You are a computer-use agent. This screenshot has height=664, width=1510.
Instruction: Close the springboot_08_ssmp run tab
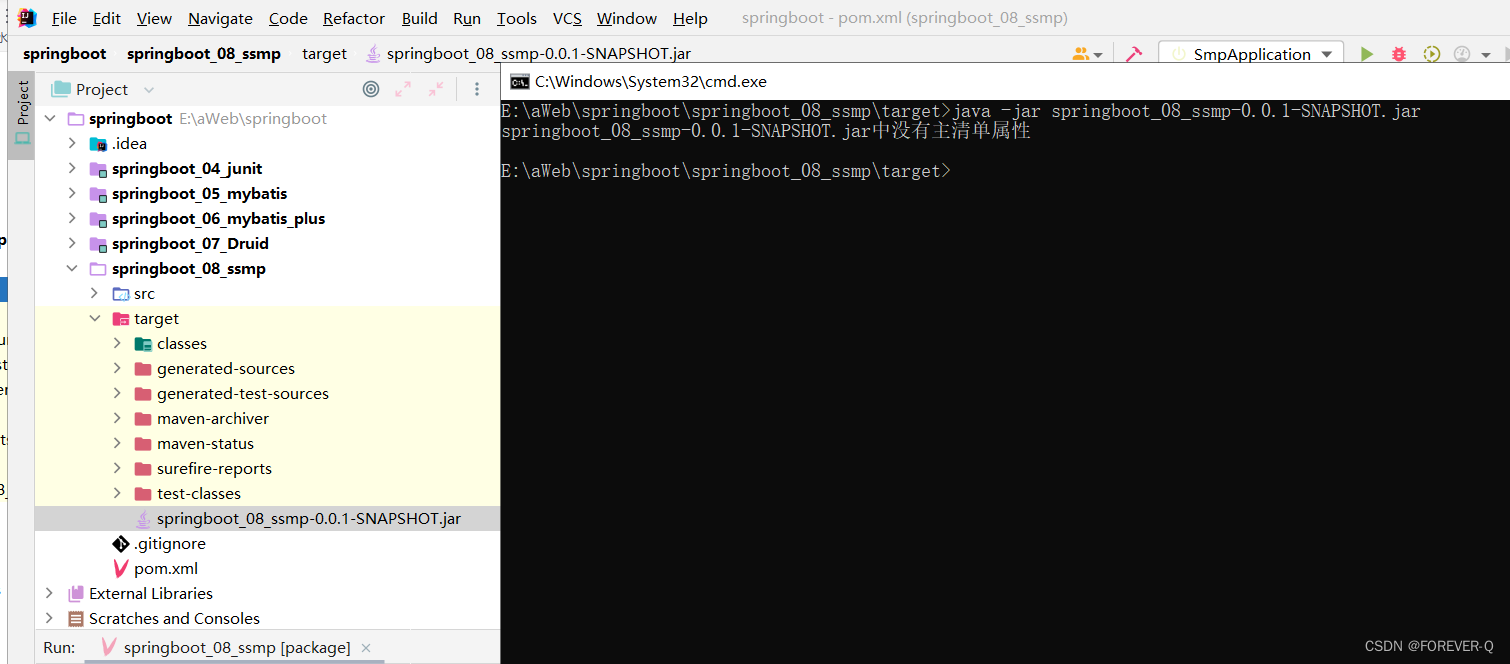pos(366,647)
